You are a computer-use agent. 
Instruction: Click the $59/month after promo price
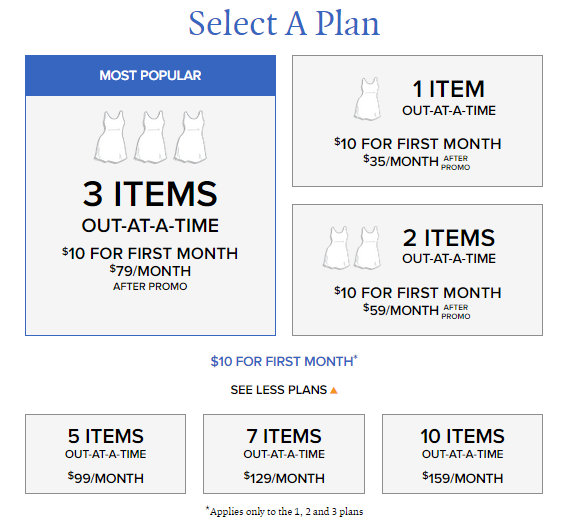click(417, 311)
